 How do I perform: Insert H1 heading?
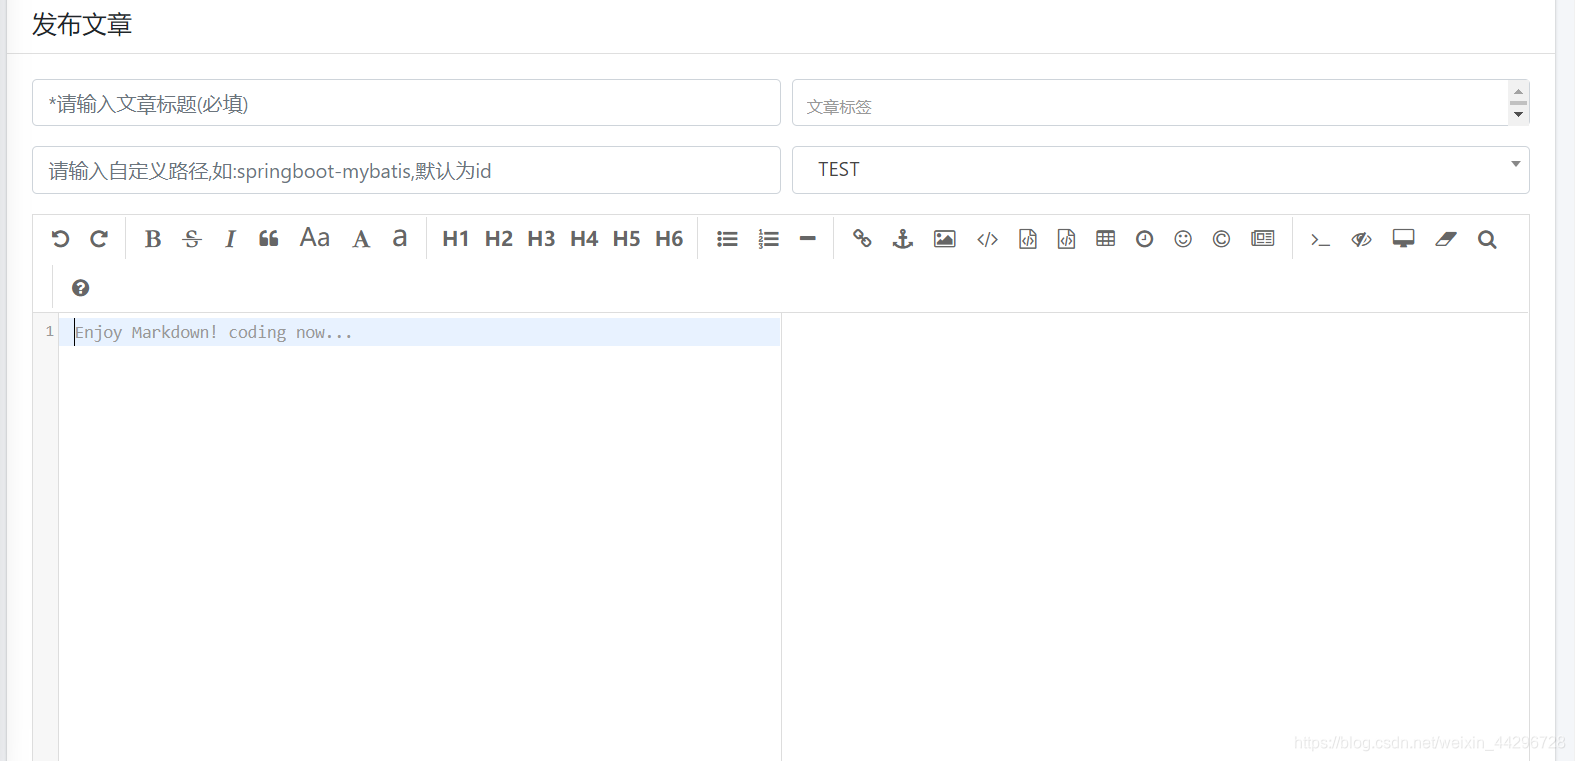coord(455,239)
